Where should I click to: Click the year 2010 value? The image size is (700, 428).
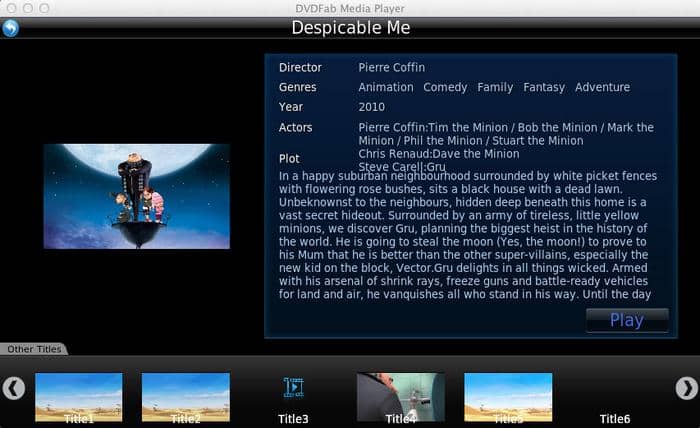tap(371, 107)
